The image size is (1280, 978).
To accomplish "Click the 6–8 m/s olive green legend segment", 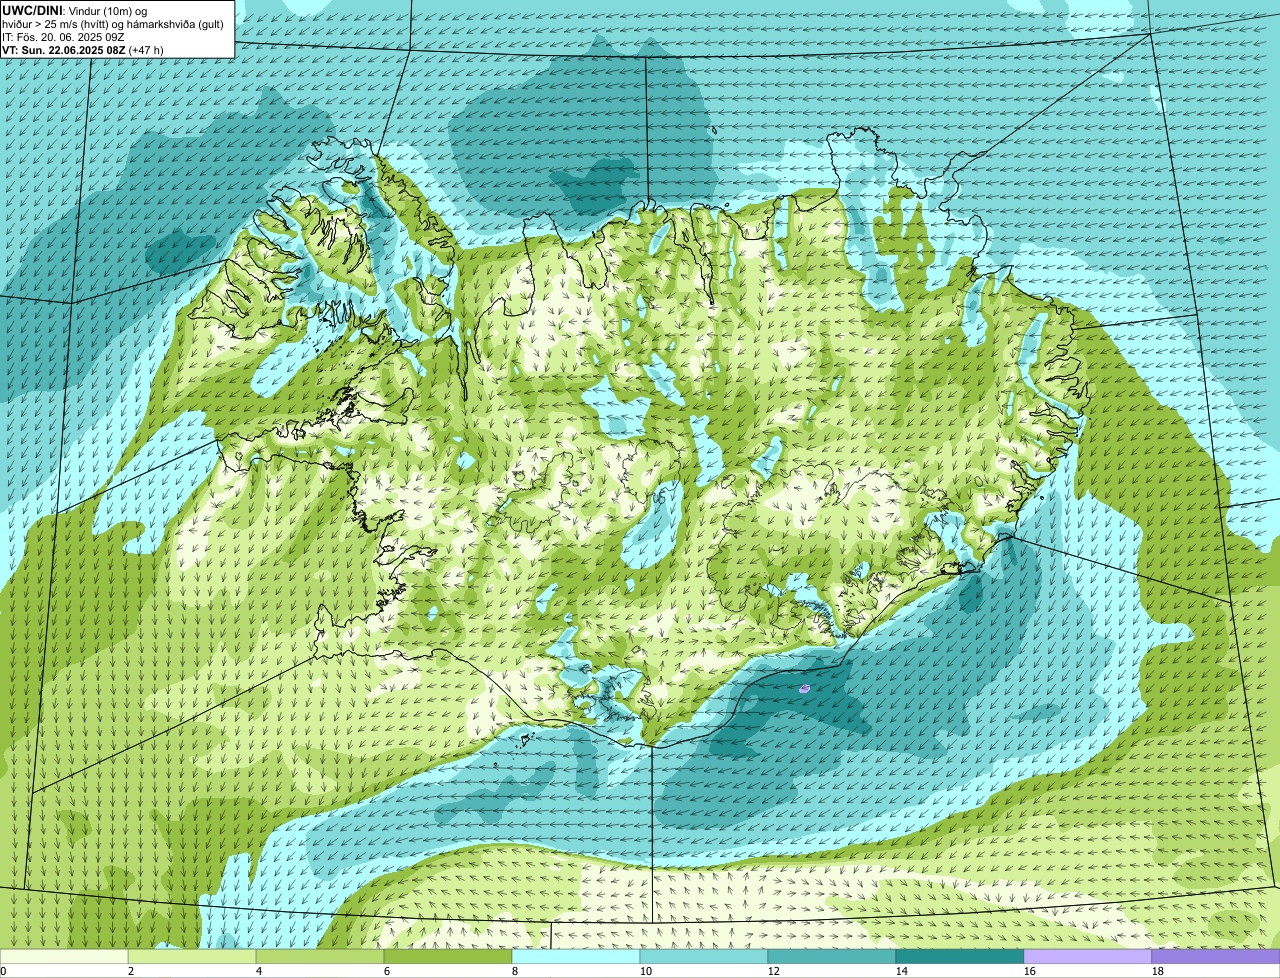I will pos(448,956).
